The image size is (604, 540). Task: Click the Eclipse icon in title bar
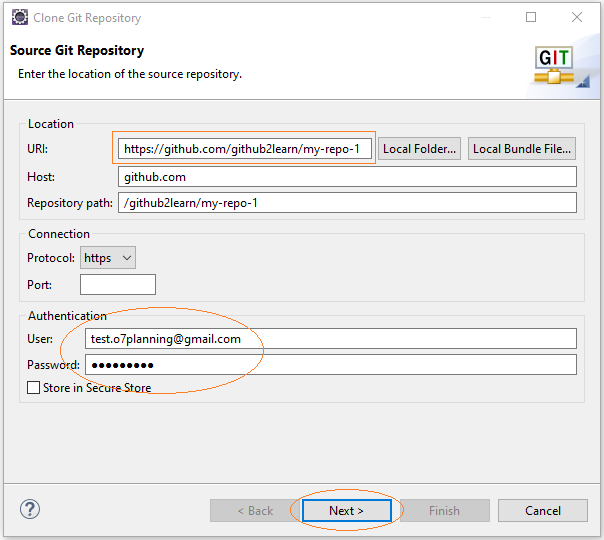click(x=20, y=17)
